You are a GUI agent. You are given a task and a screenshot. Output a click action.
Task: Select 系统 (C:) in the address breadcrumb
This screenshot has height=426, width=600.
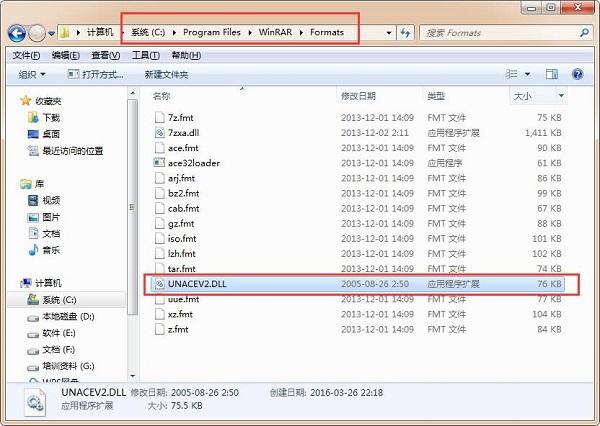click(148, 32)
